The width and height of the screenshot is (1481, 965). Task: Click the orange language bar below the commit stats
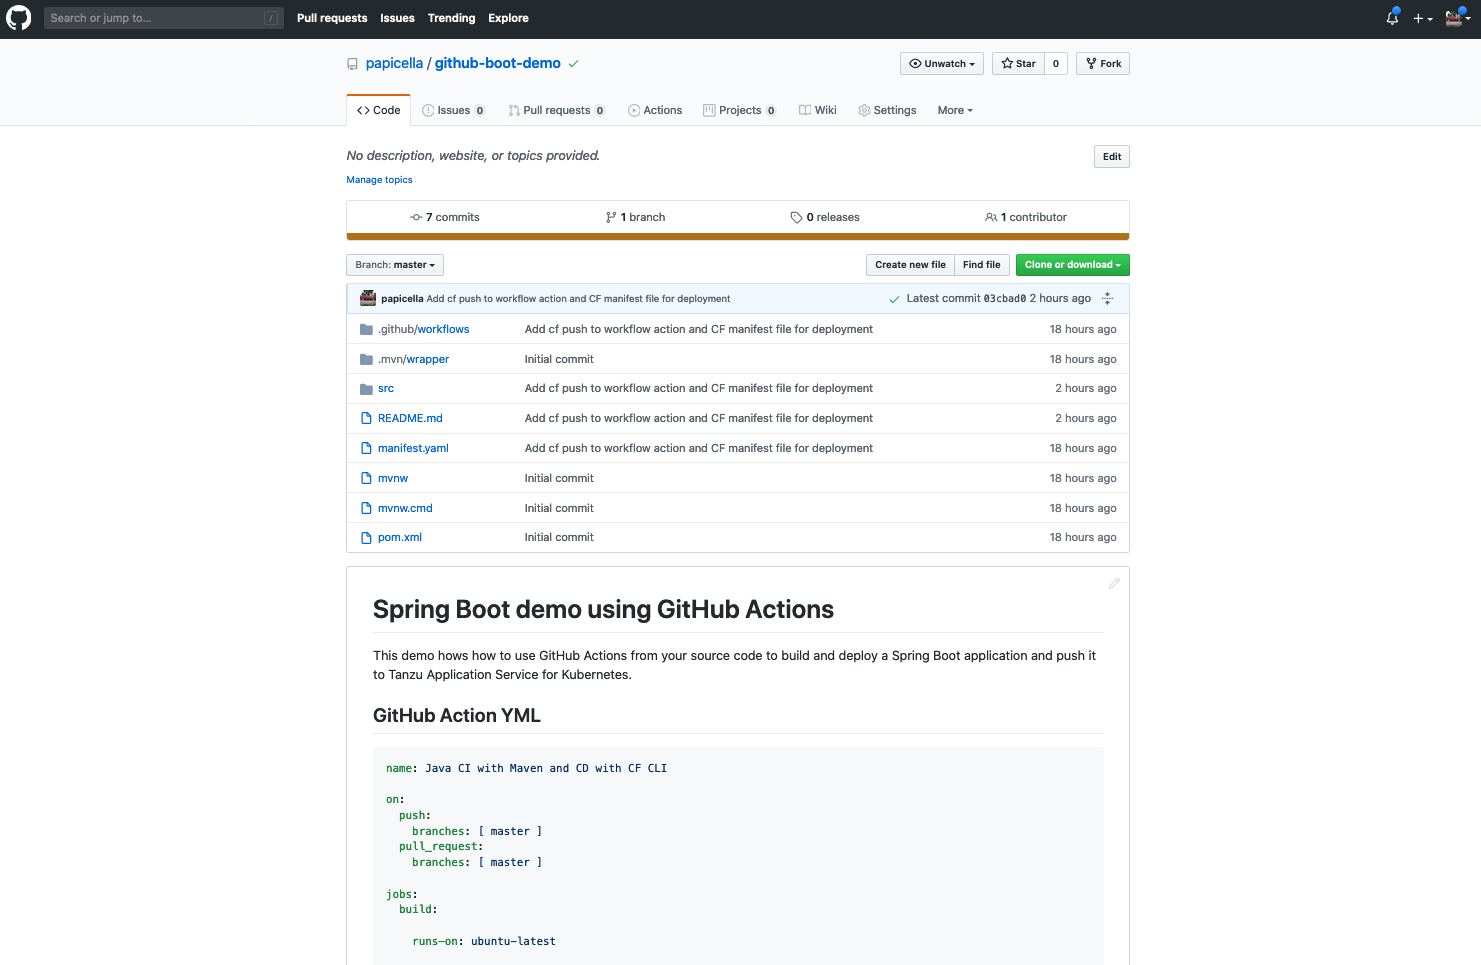coord(737,237)
